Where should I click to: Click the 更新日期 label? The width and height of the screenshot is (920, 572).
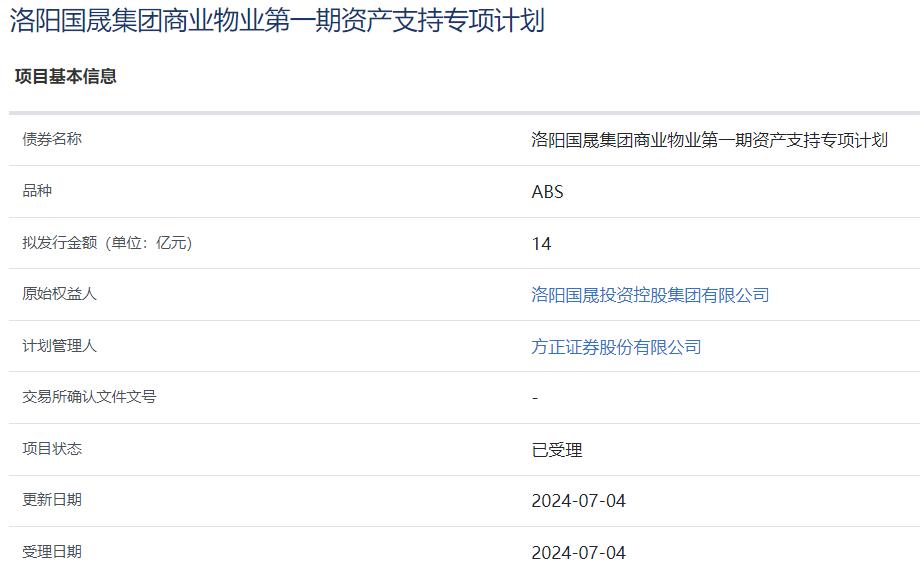tap(52, 499)
